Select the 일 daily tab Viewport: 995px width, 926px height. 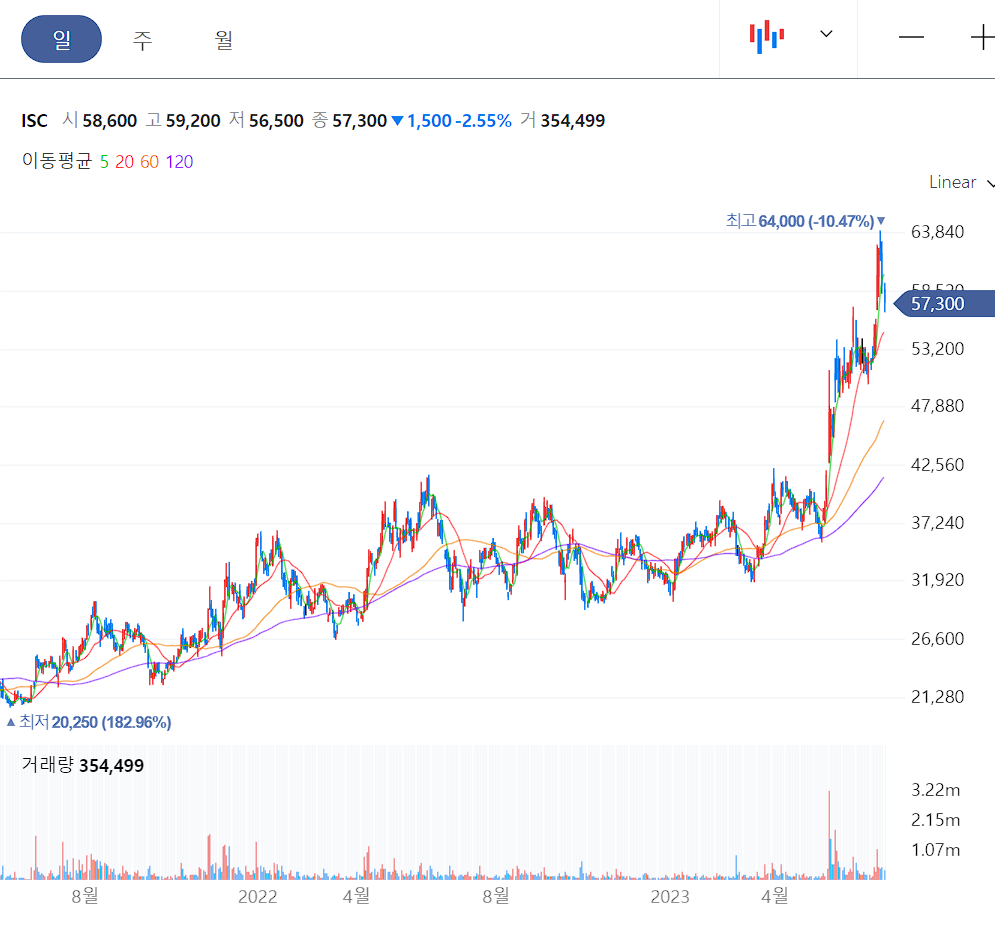[x=61, y=39]
